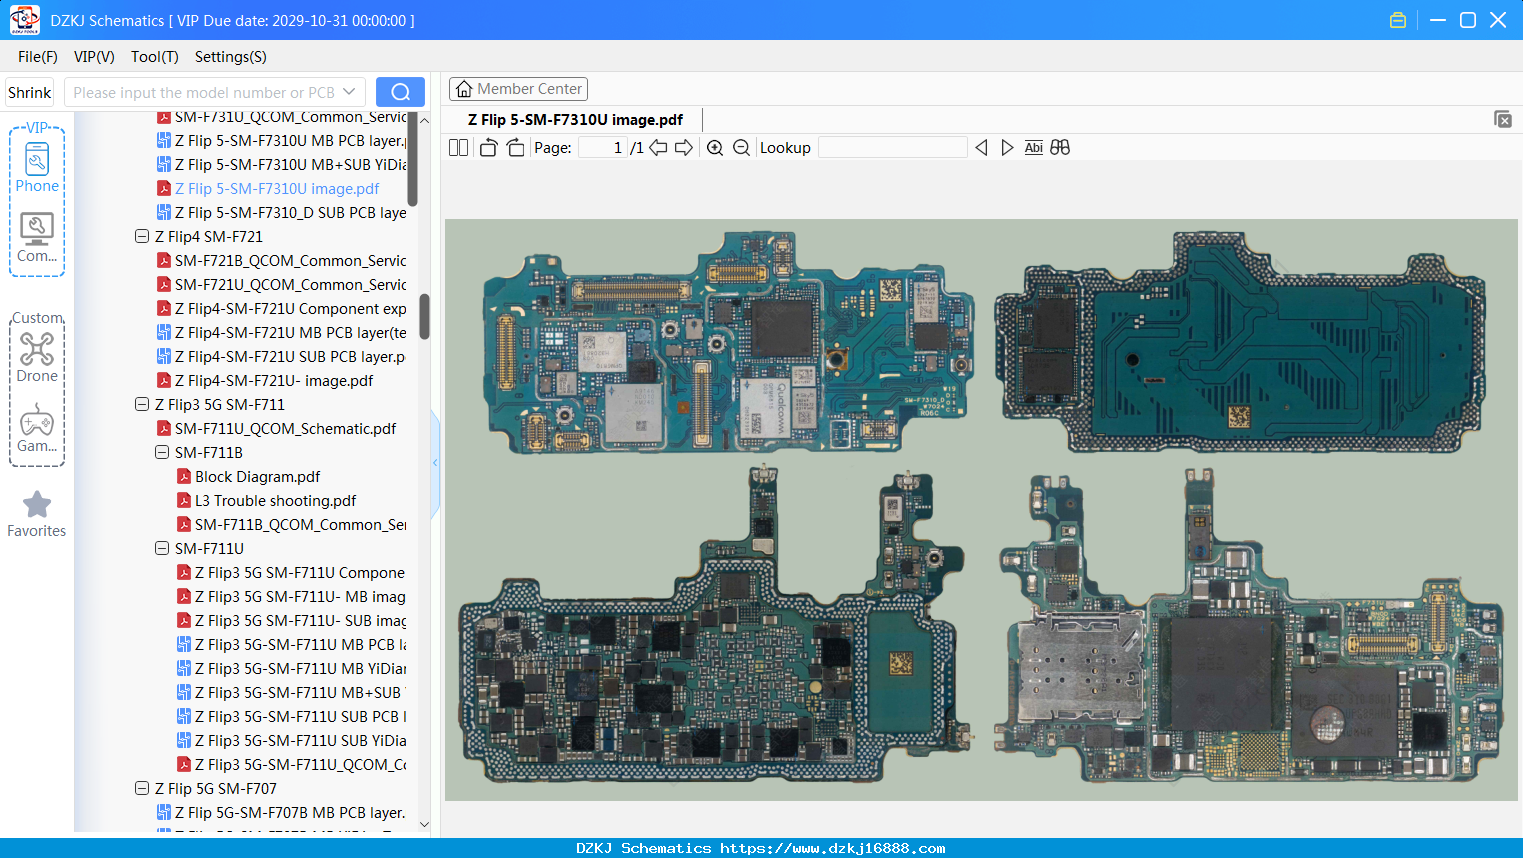Rotate page counterclockwise
Screen dimensions: 1523x858
pos(488,148)
